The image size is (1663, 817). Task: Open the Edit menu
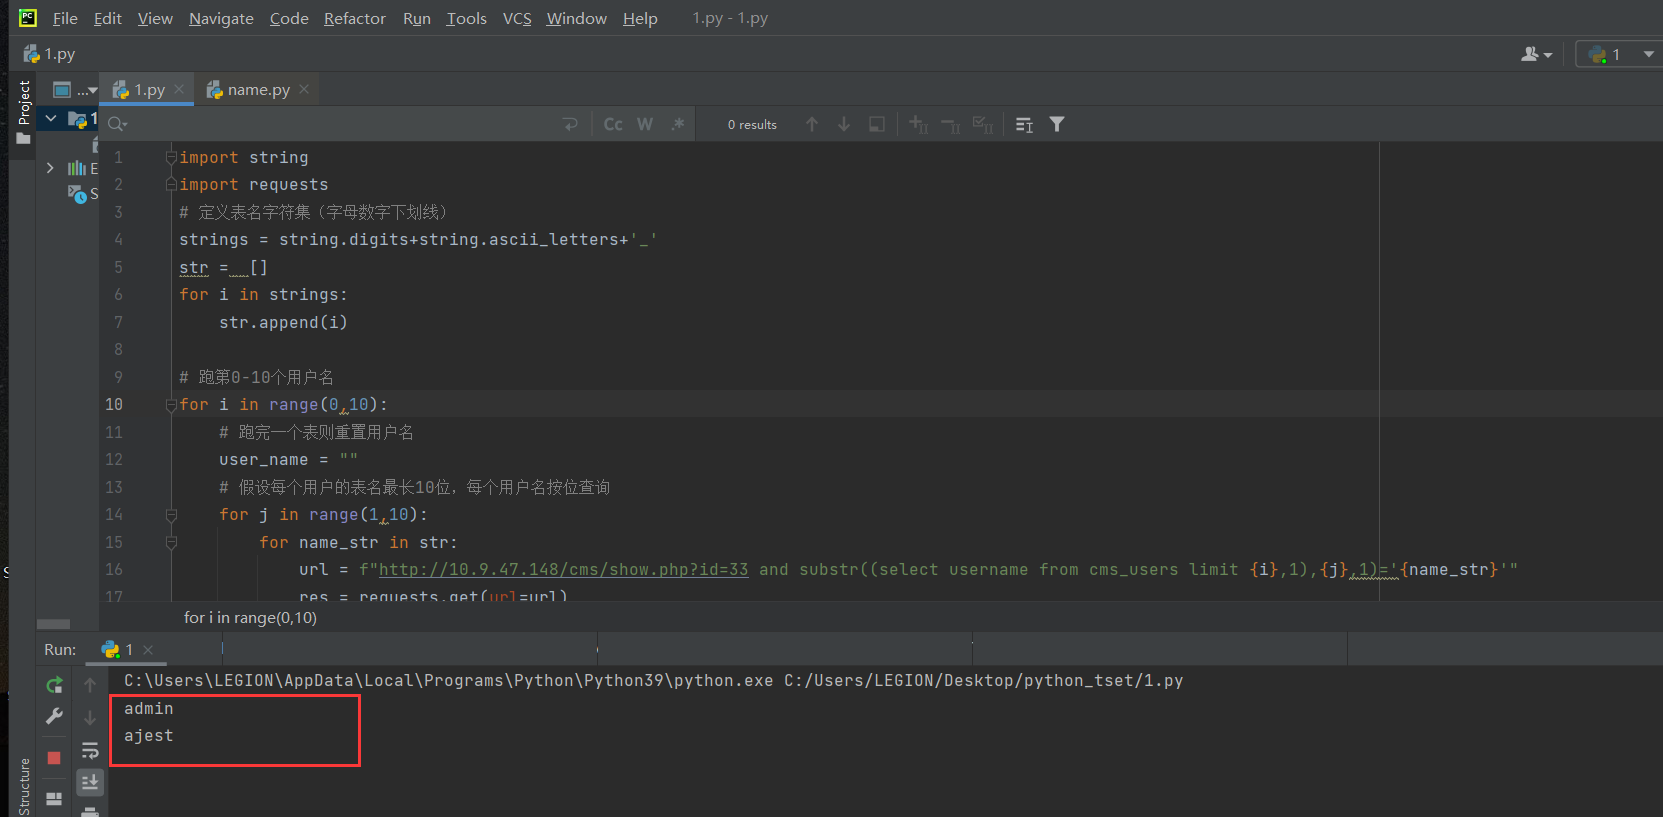pos(107,18)
